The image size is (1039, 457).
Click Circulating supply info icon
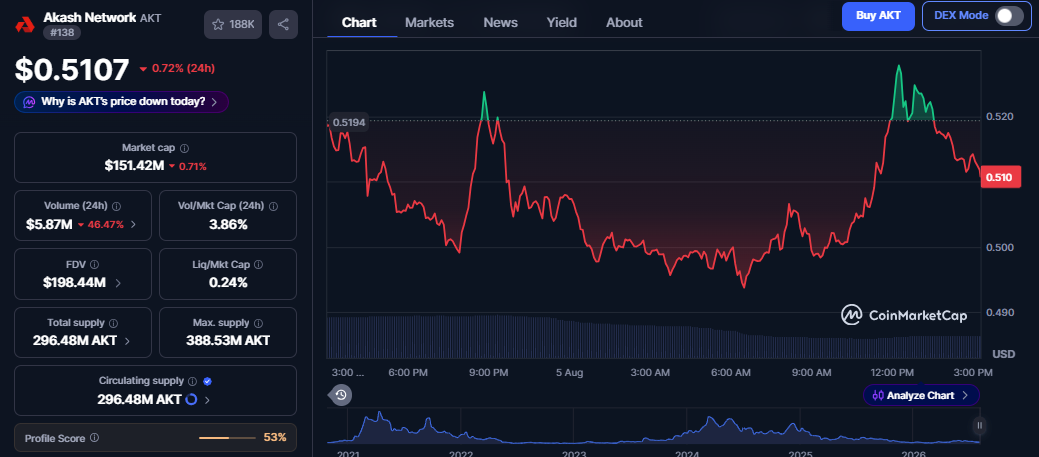[x=192, y=381]
